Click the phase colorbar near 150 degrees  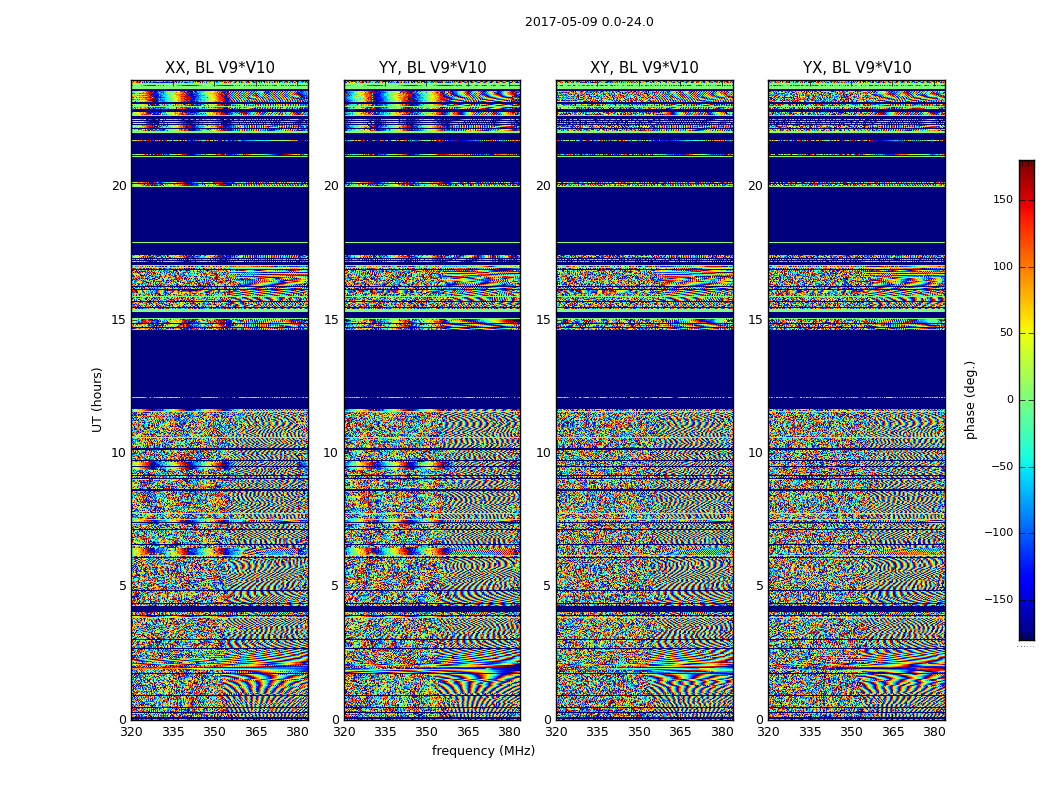[1027, 199]
